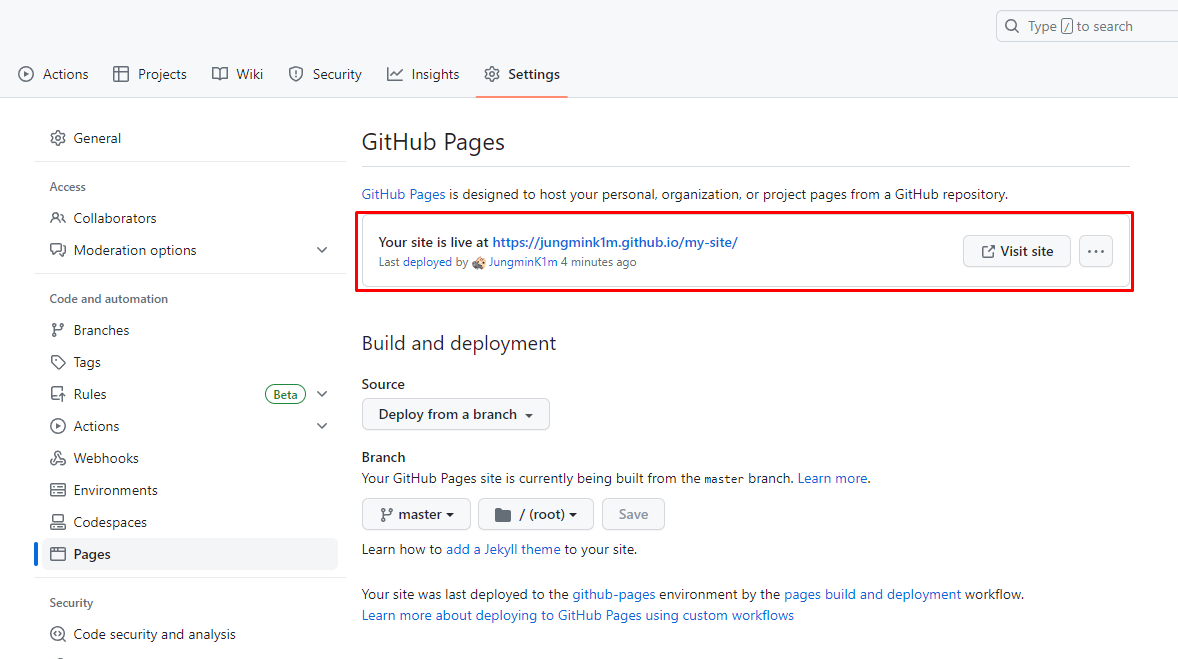The image size is (1178, 659).
Task: Select Pages in the sidebar
Action: [x=190, y=554]
